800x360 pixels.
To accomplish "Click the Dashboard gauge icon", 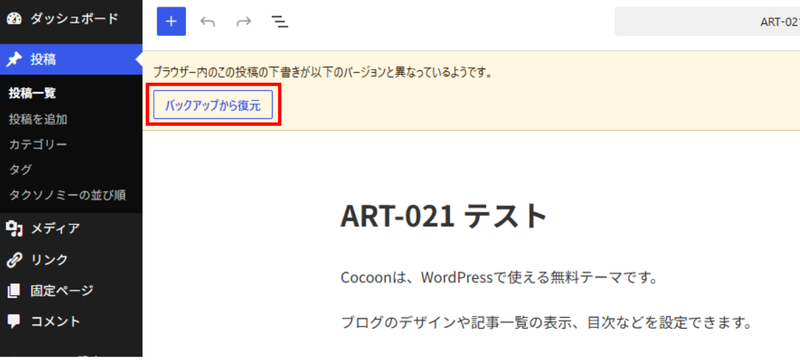I will pyautogui.click(x=14, y=19).
